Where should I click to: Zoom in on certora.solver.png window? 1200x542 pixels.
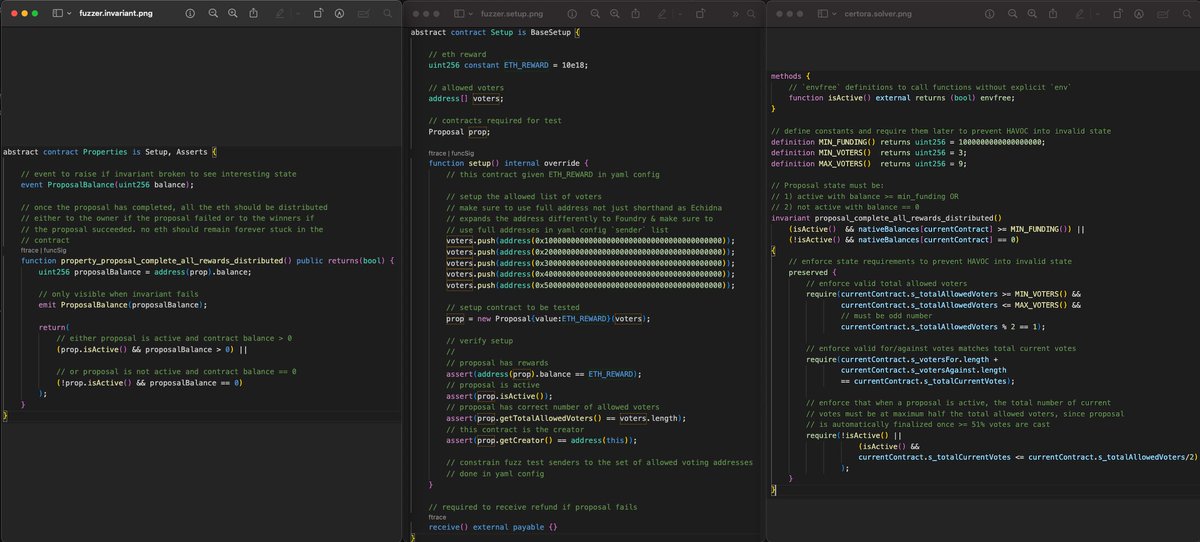tap(1032, 14)
